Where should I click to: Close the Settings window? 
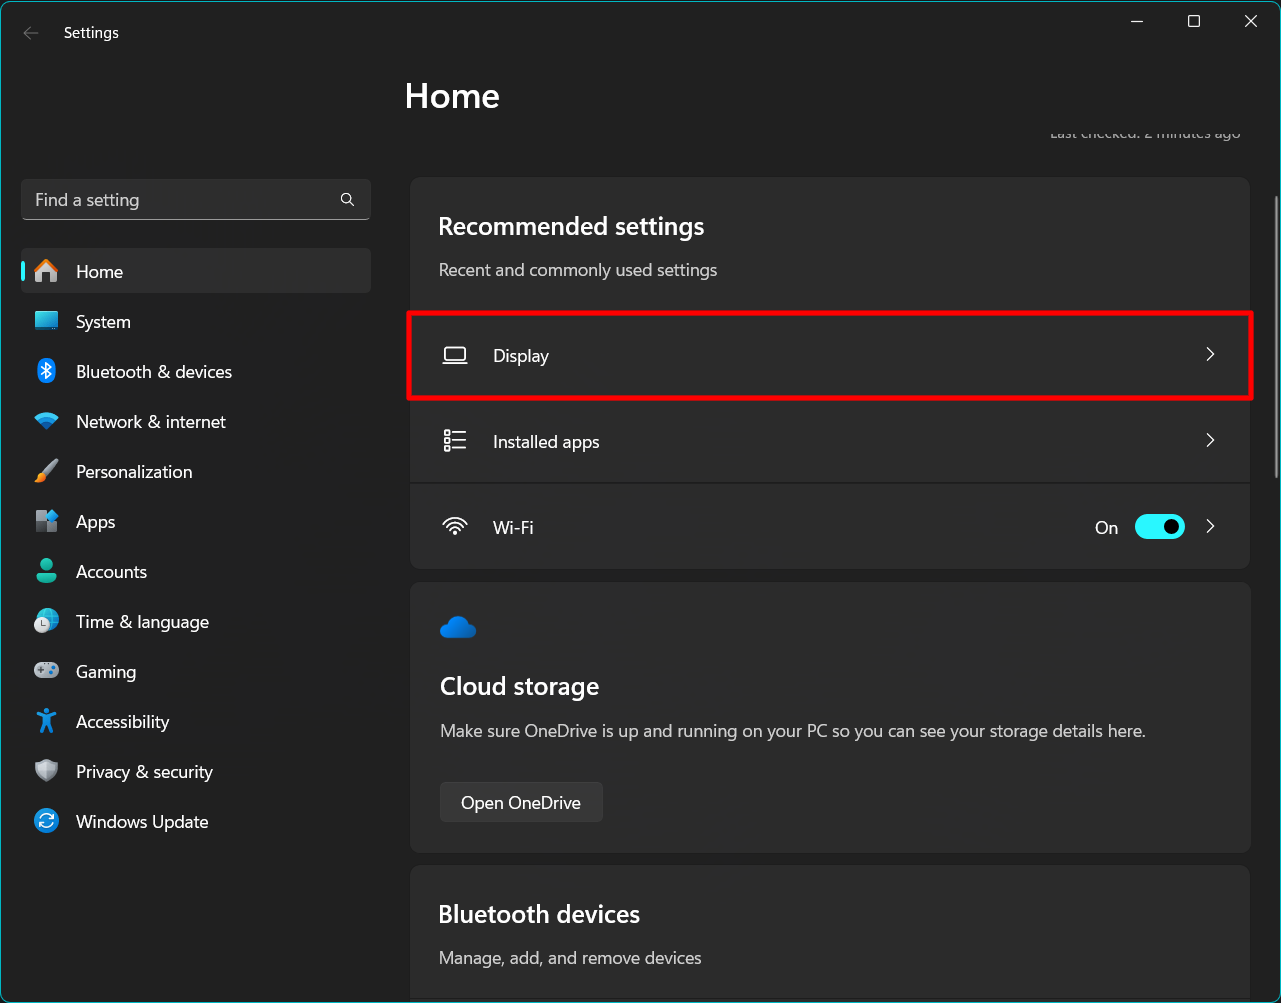point(1250,21)
